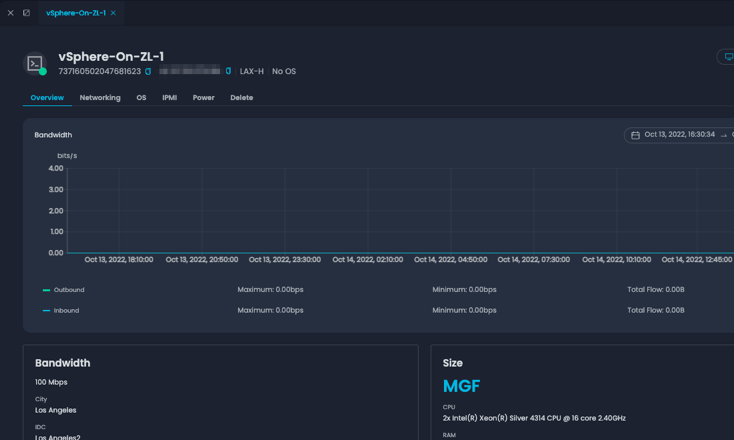The width and height of the screenshot is (734, 440).
Task: Open the console monitor icon button
Action: tap(728, 57)
